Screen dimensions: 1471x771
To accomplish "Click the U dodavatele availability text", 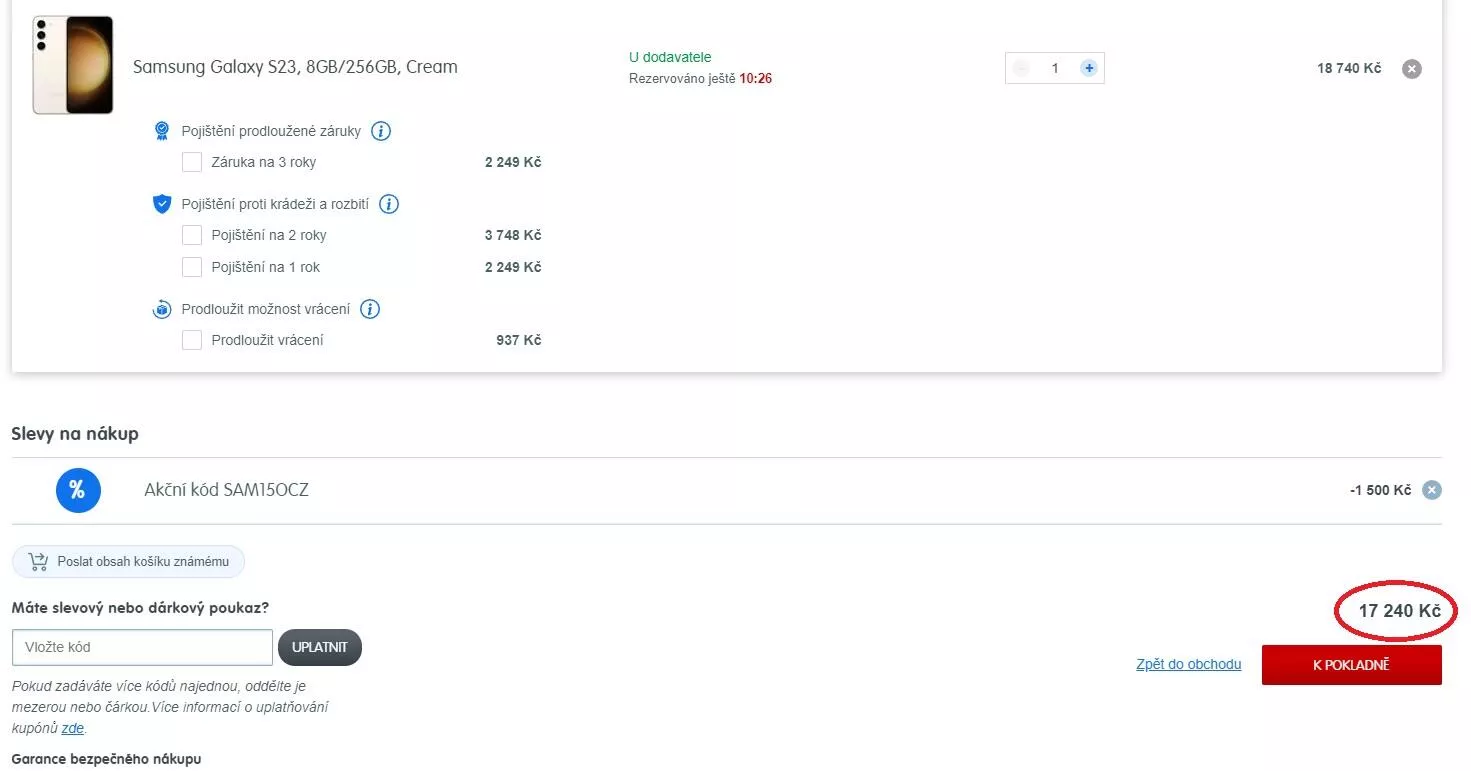I will click(670, 57).
